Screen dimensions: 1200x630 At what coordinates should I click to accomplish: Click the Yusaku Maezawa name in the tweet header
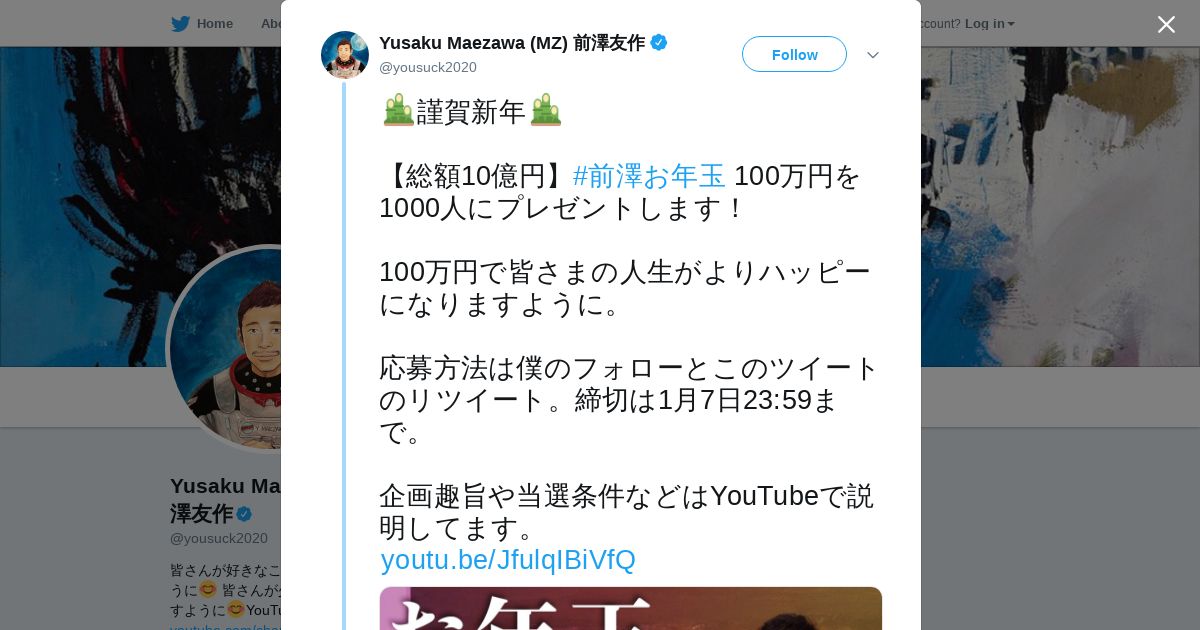[x=512, y=43]
